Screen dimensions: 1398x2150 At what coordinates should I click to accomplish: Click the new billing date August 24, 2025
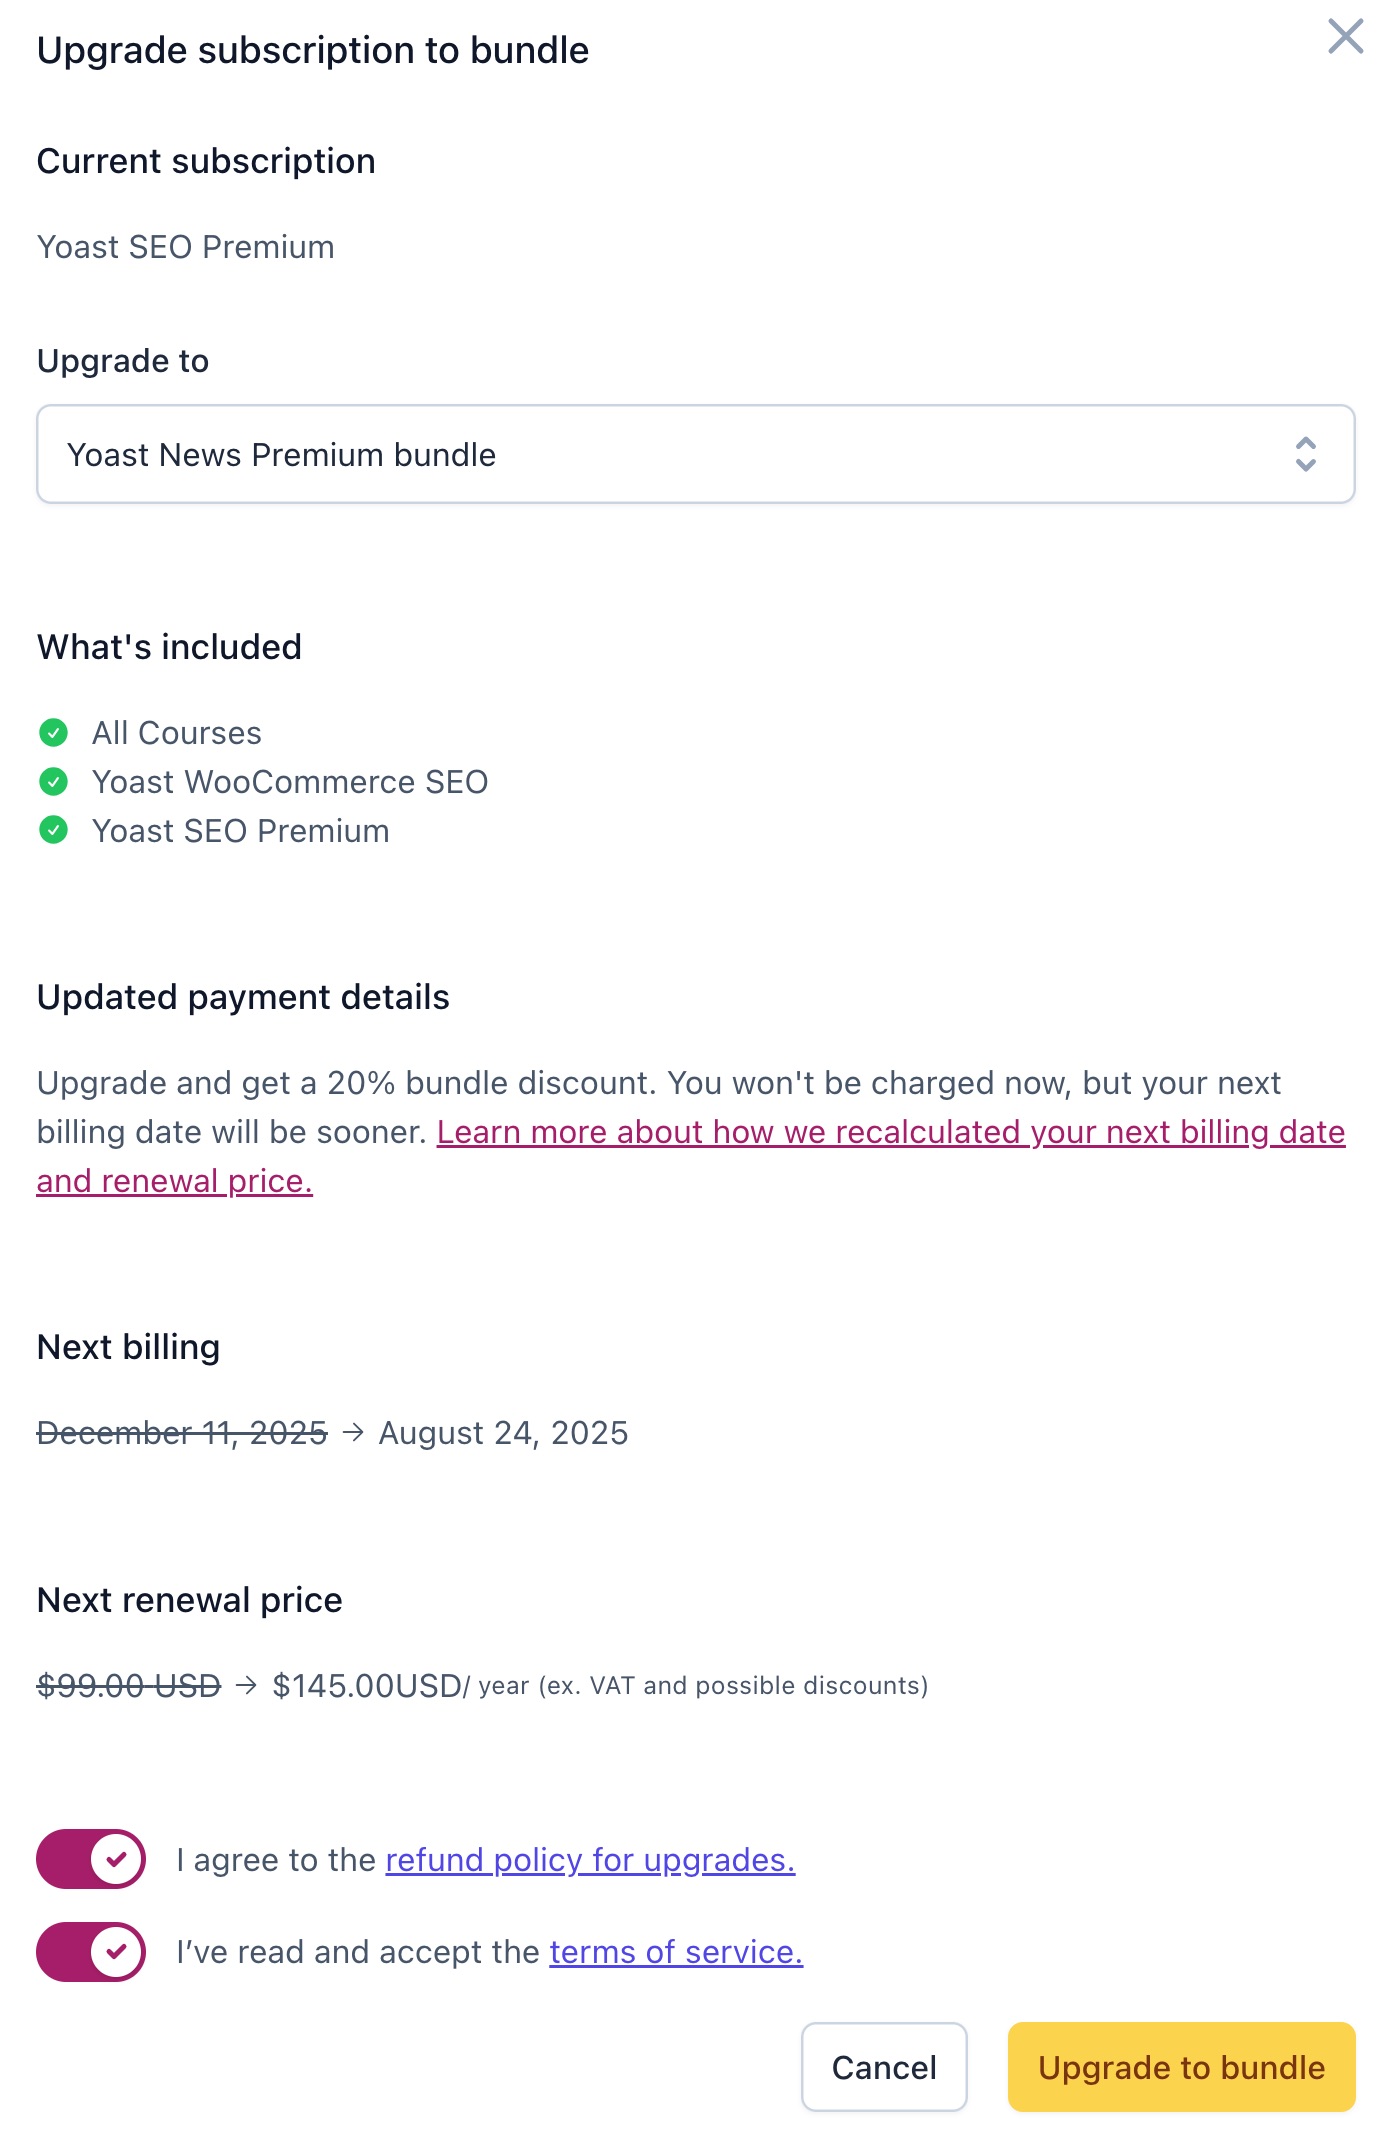[502, 1433]
